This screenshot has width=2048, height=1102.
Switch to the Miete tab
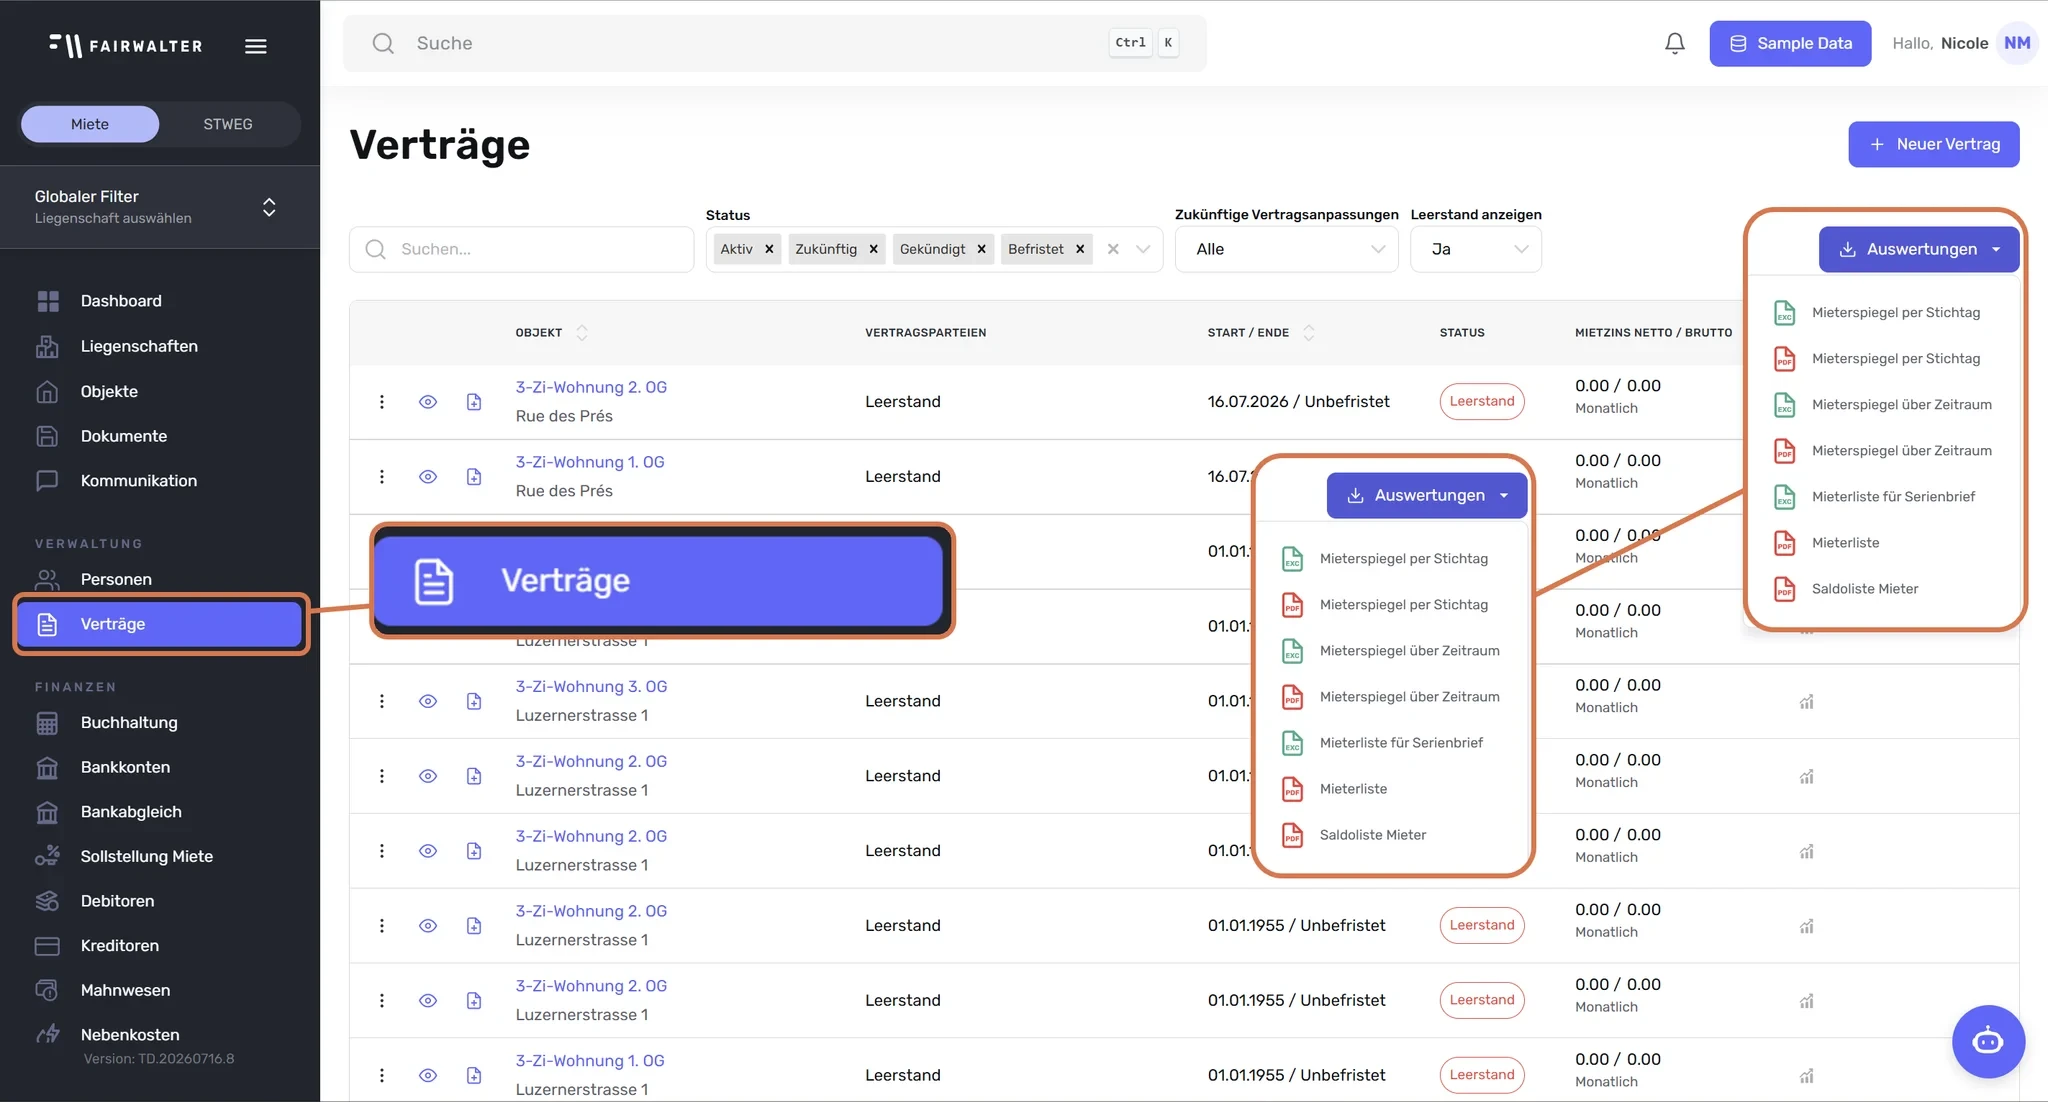tap(90, 124)
